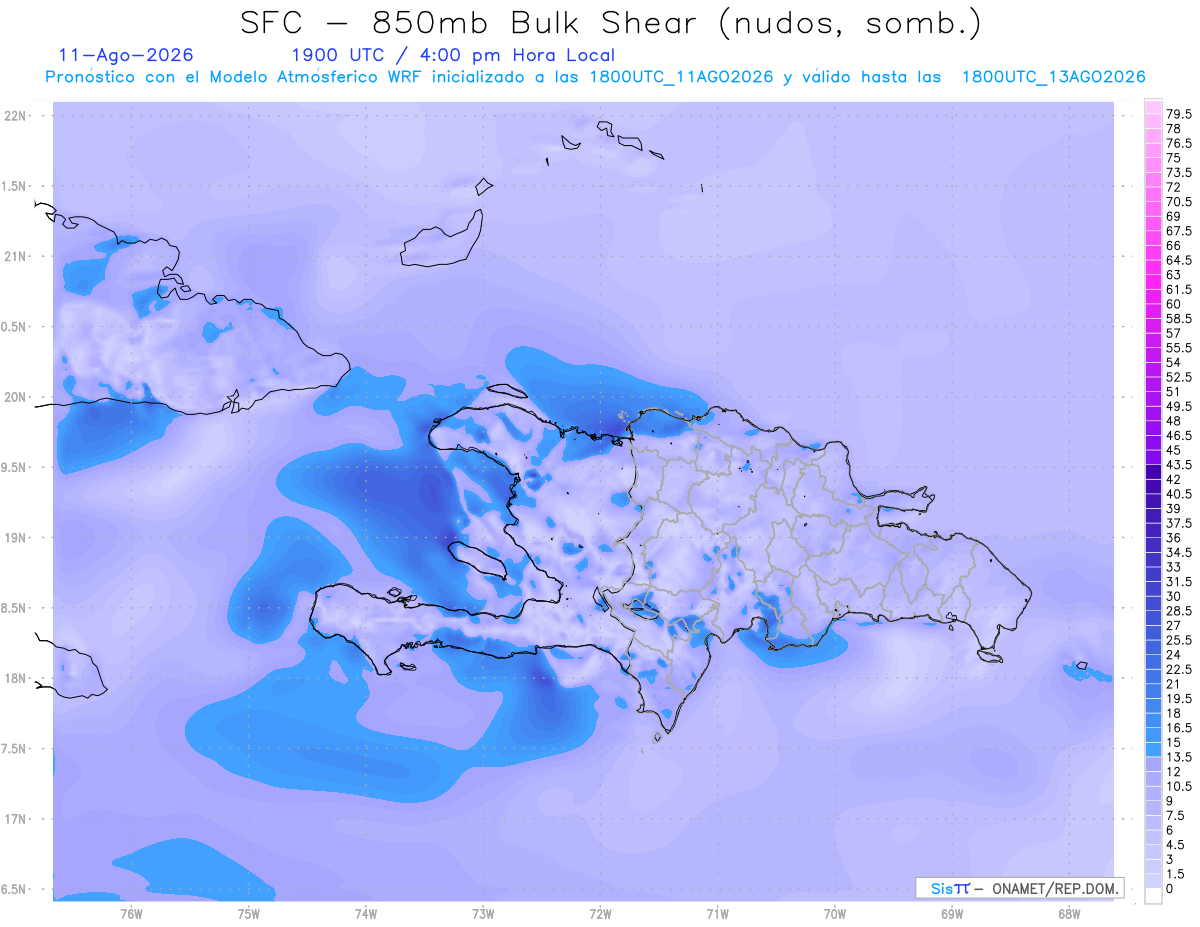This screenshot has height=927, width=1200.
Task: Click the legend value label 72
Action: click(1174, 187)
